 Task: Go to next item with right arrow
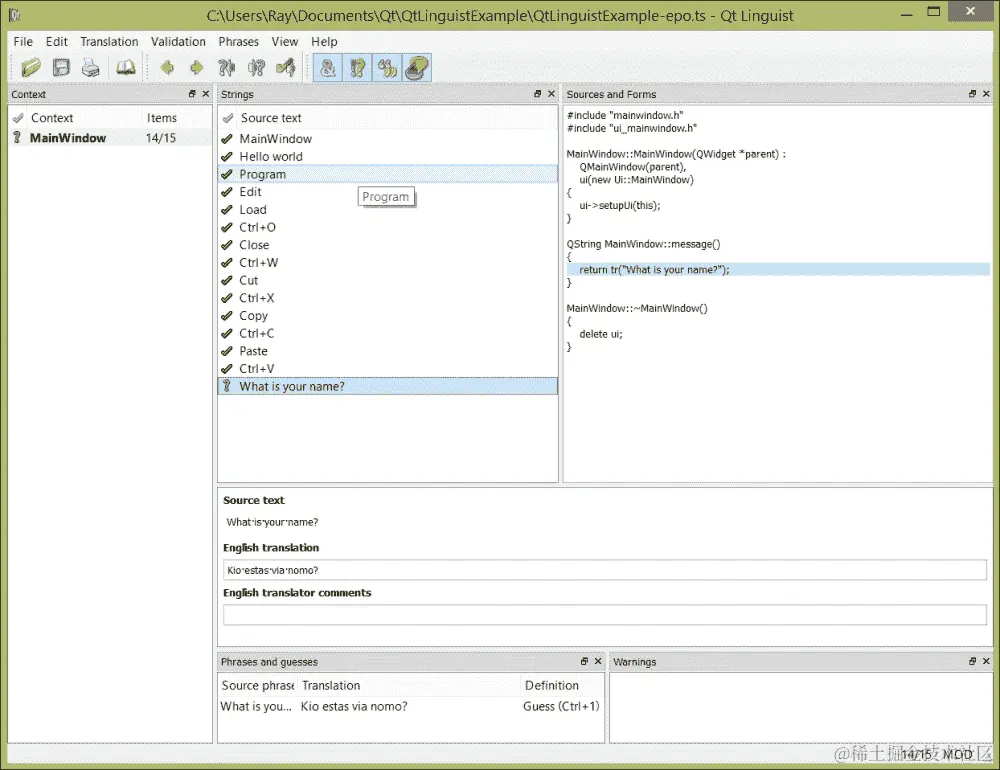[196, 68]
